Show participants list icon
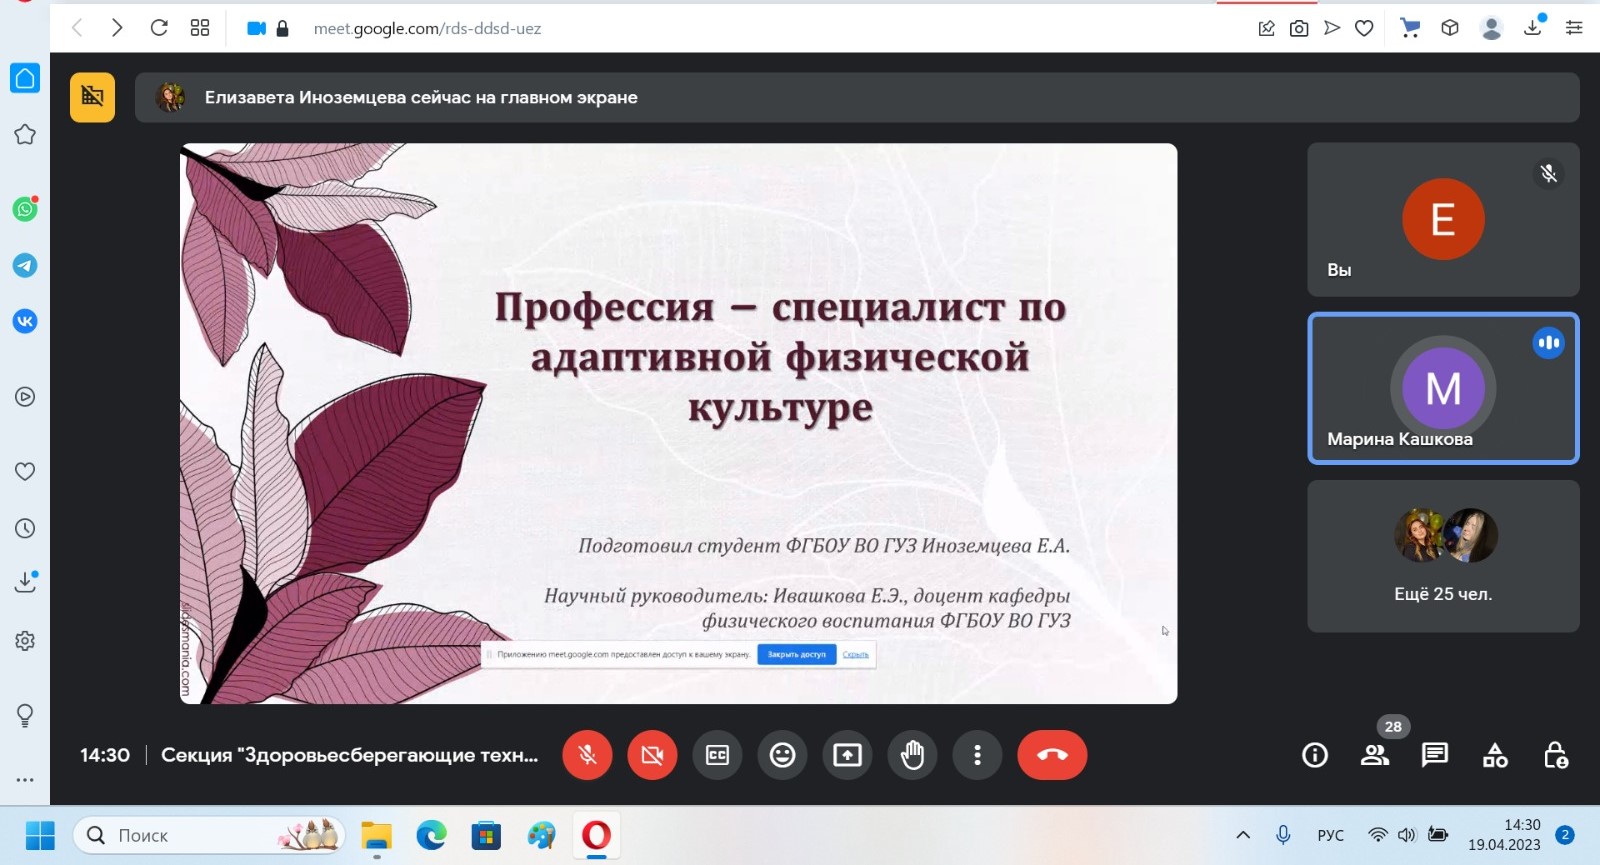The image size is (1600, 865). 1375,755
